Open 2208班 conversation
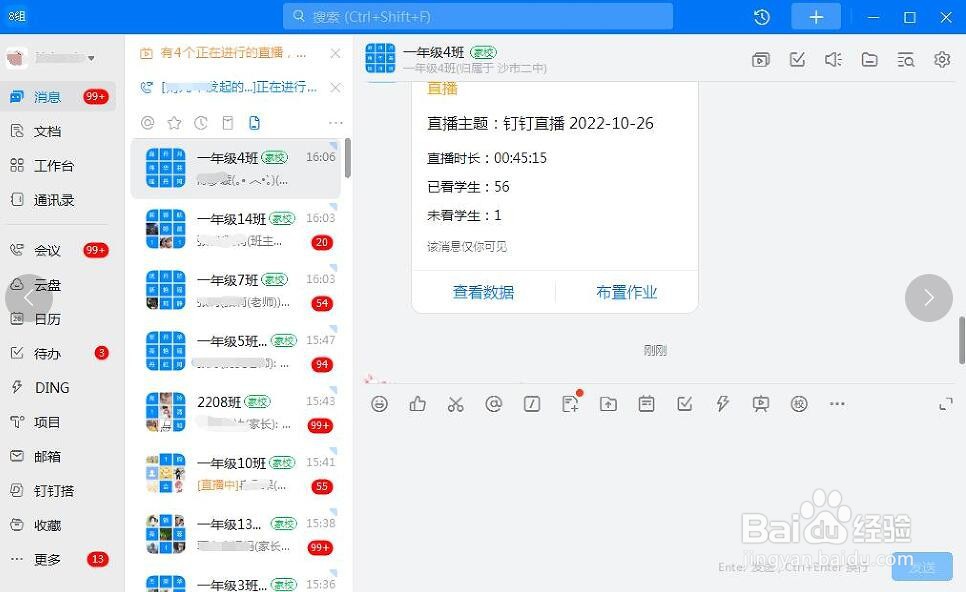The width and height of the screenshot is (966, 592). (x=236, y=412)
